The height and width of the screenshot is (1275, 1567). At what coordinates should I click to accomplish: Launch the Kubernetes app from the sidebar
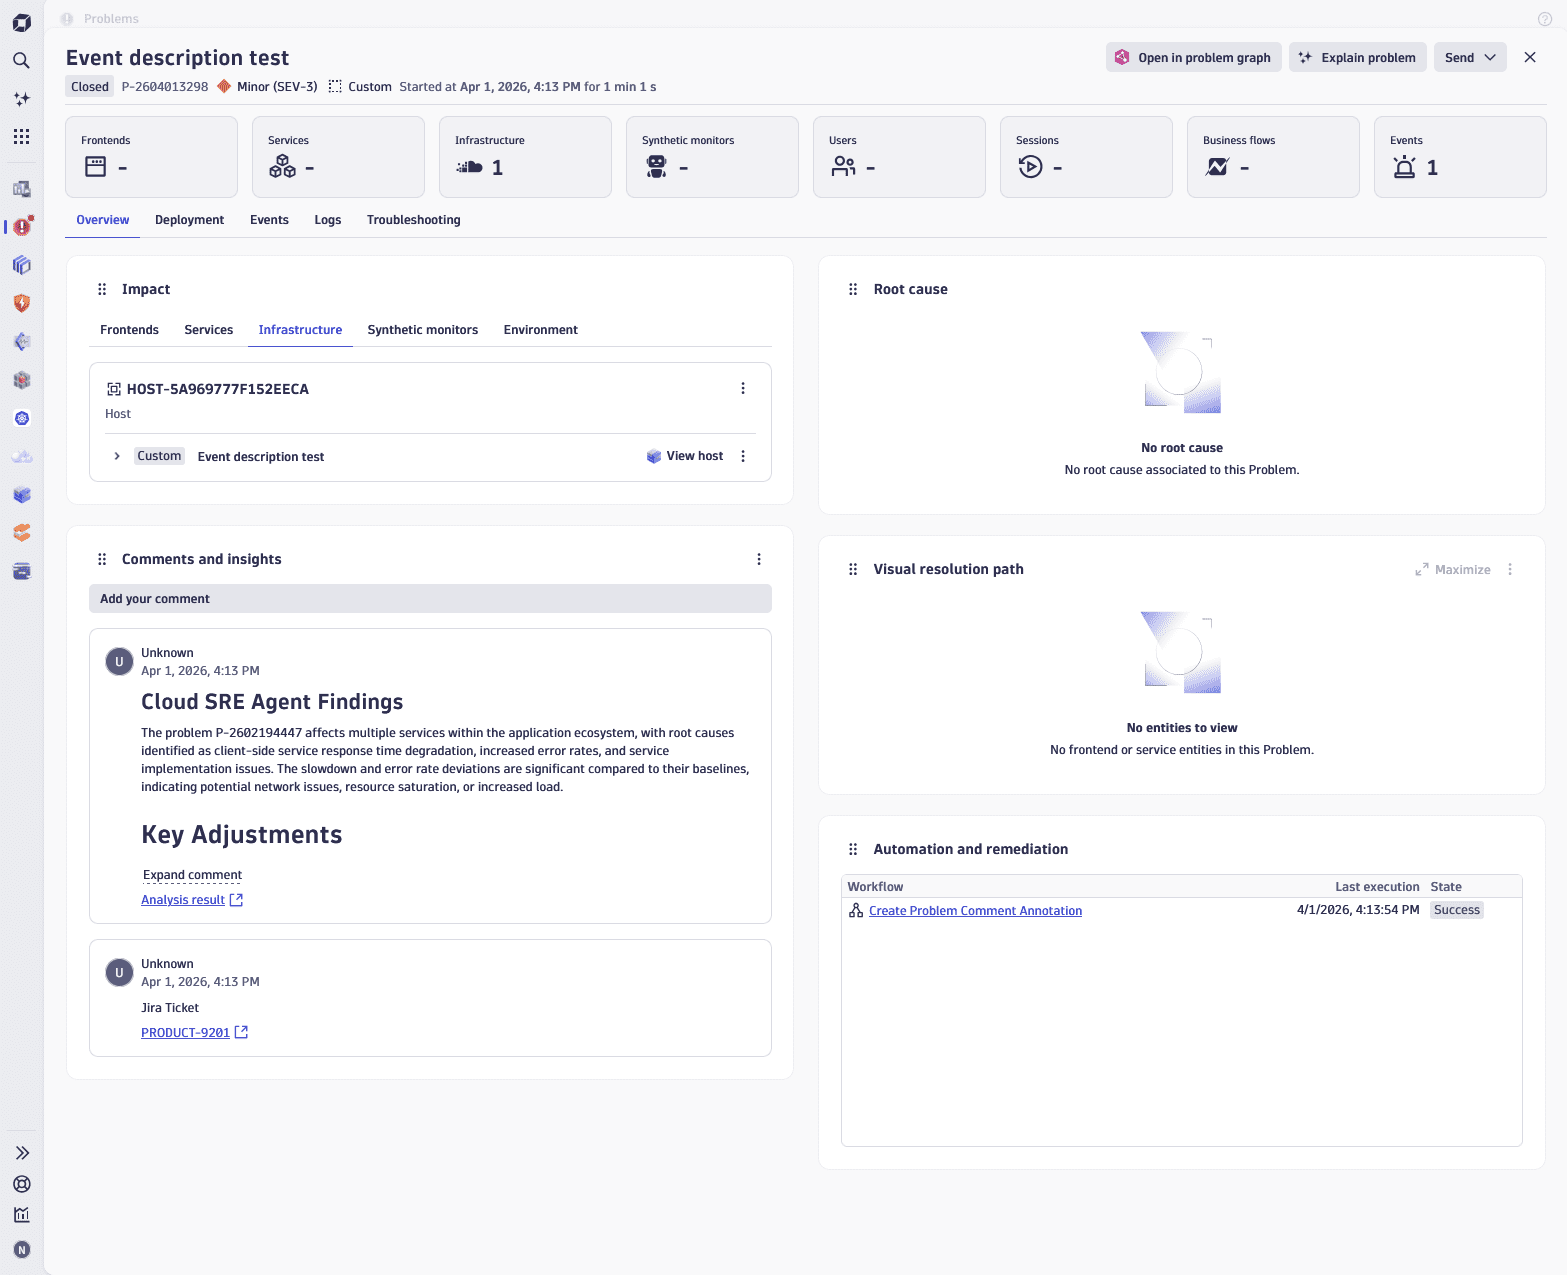tap(21, 418)
